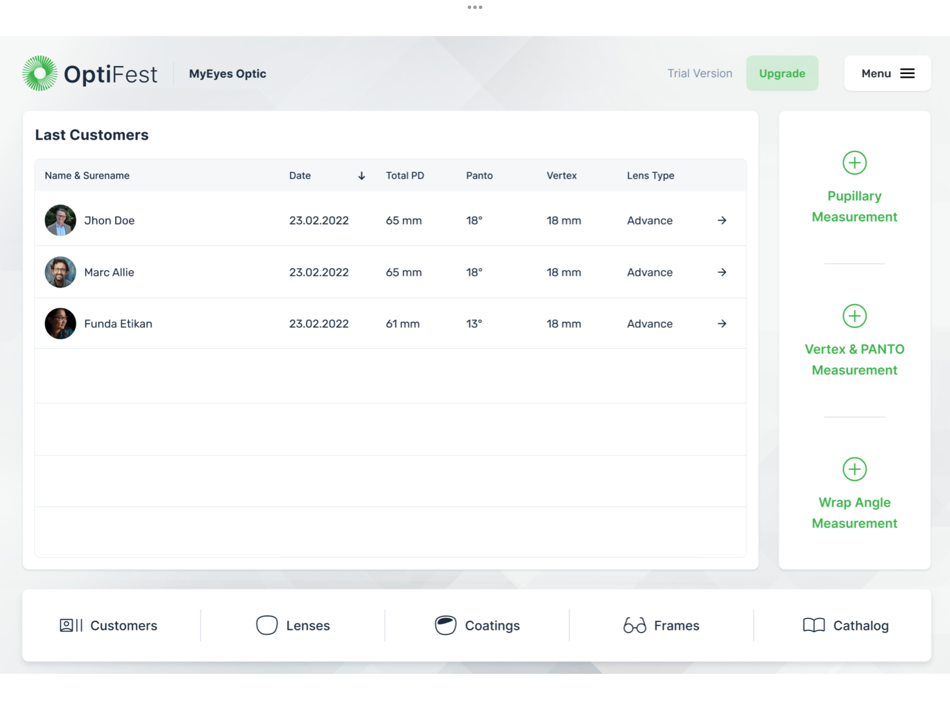Switch to the Lenses tab

coord(293,625)
